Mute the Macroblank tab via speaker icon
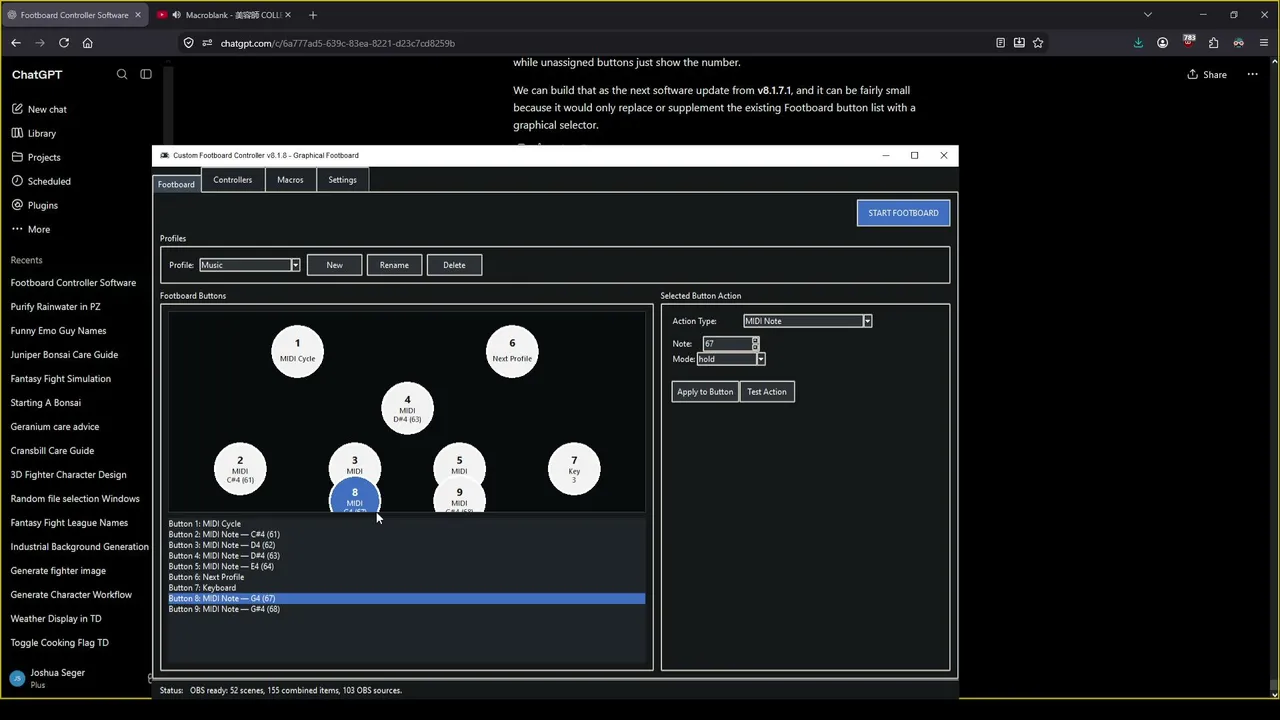The height and width of the screenshot is (720, 1280). (176, 15)
